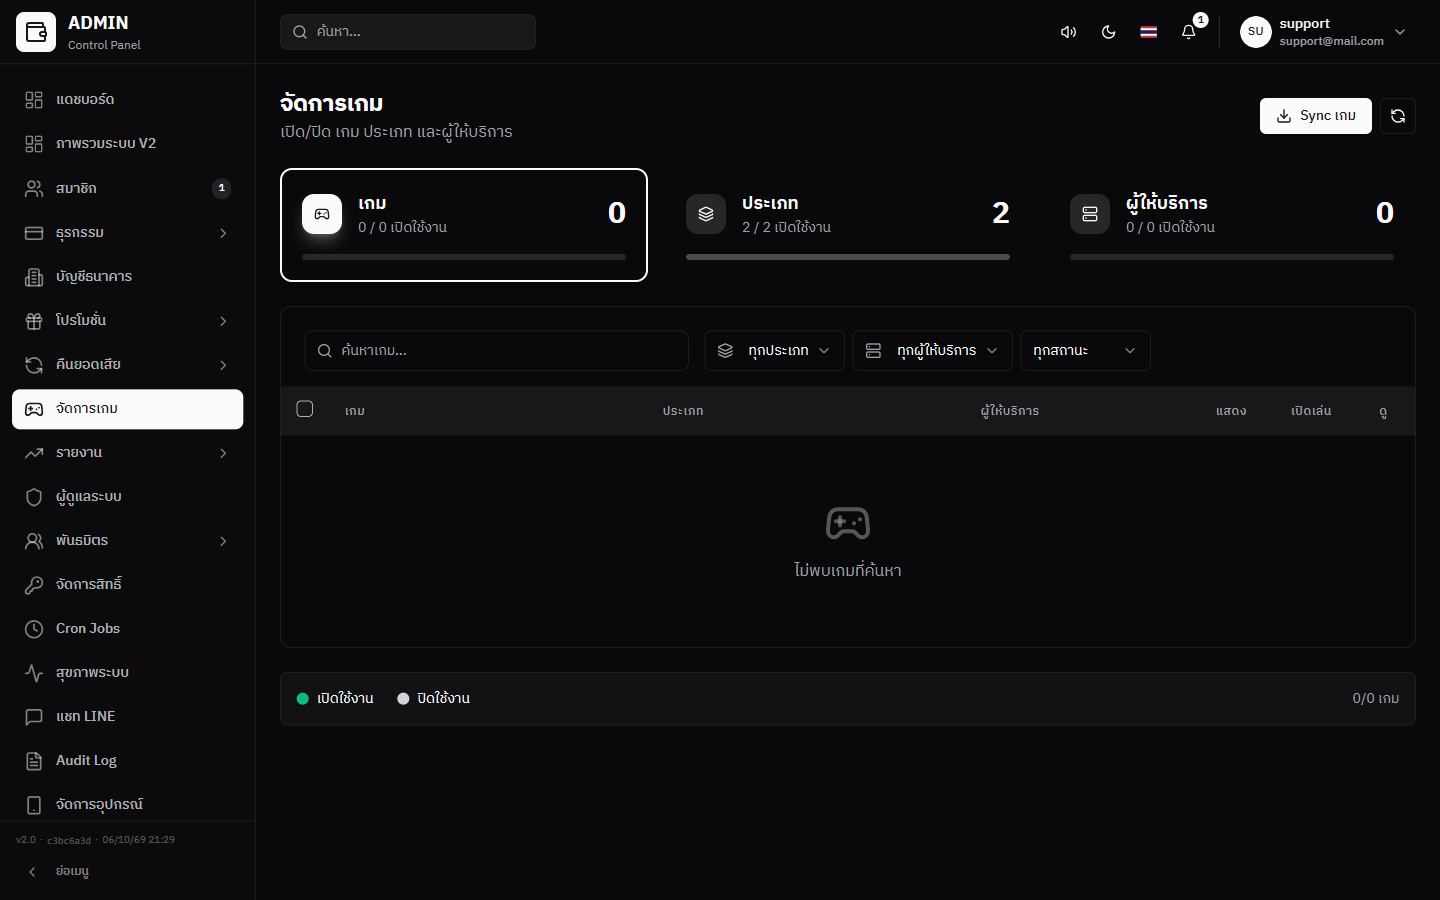Click the รายงาน trending chart icon

coord(34,453)
